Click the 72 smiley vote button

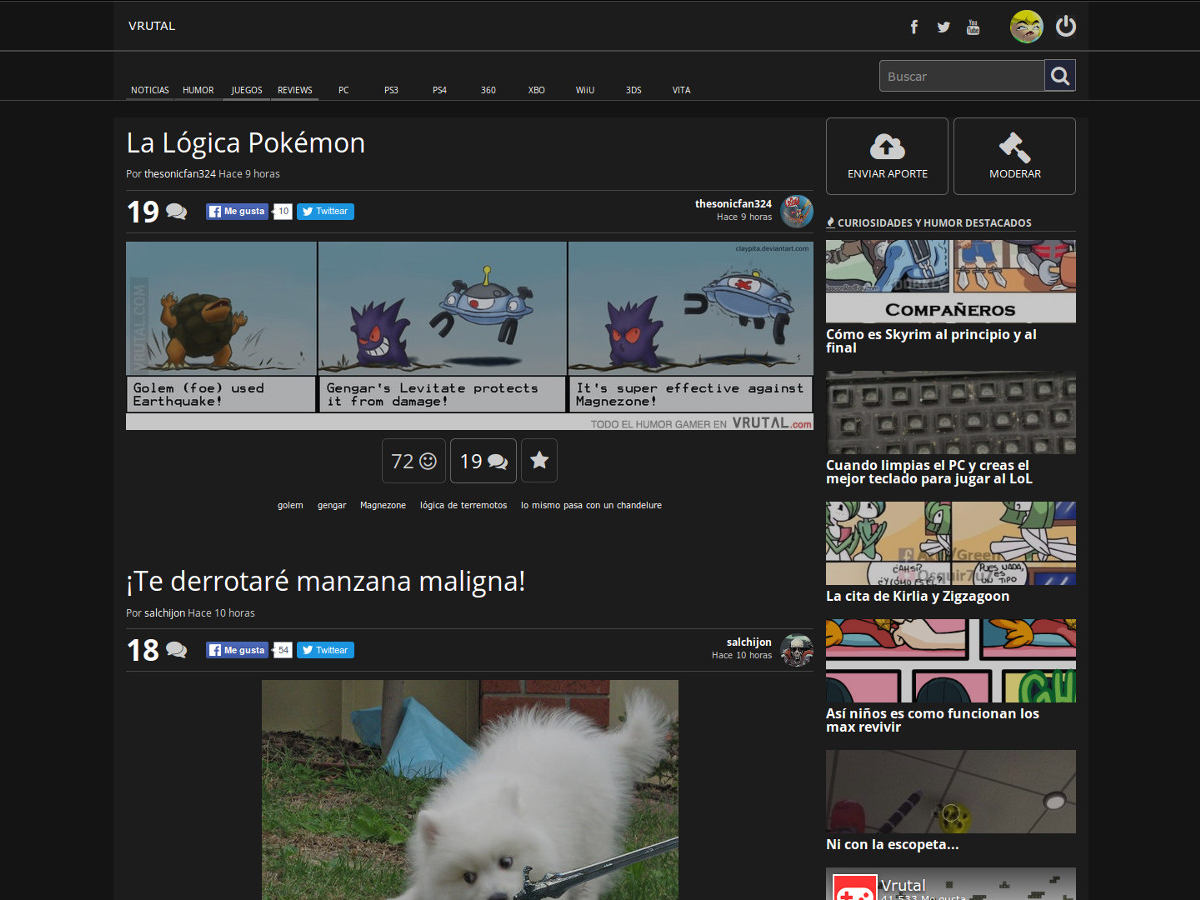coord(414,461)
